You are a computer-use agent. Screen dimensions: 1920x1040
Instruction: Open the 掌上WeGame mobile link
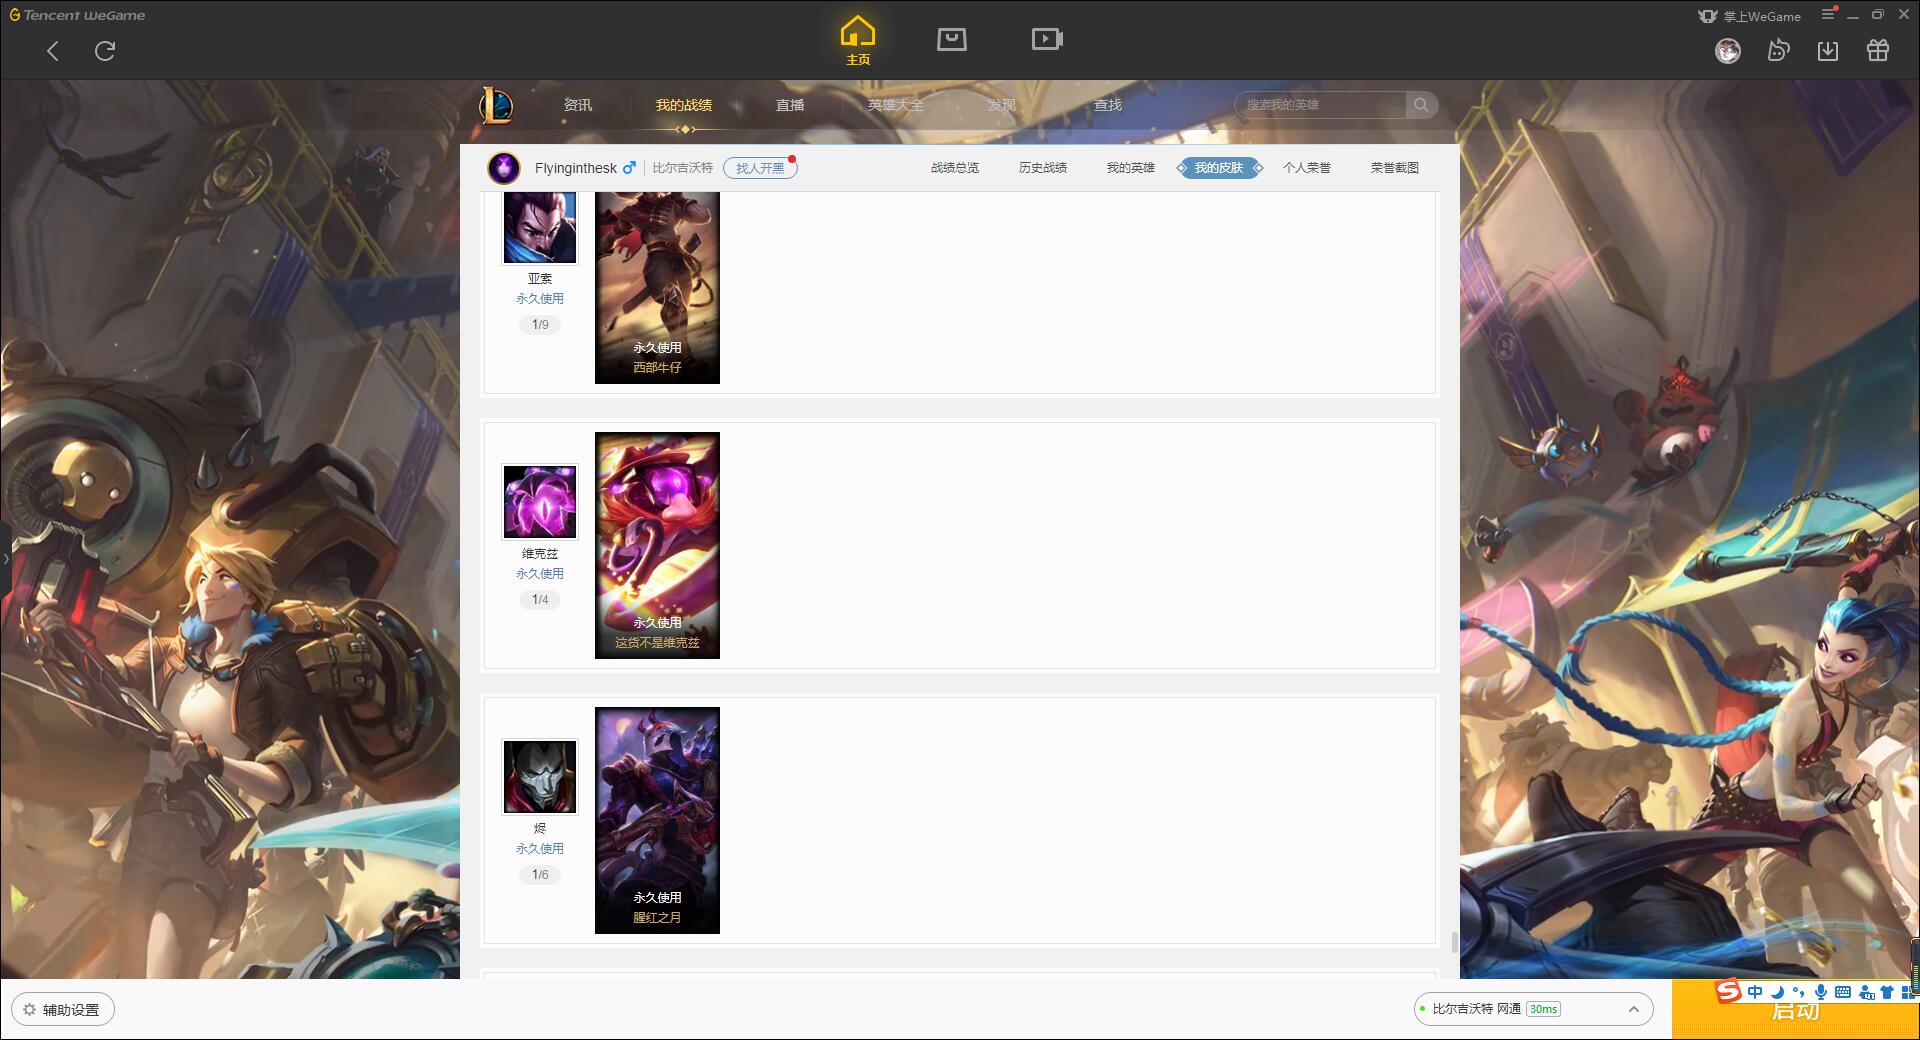pyautogui.click(x=1749, y=16)
